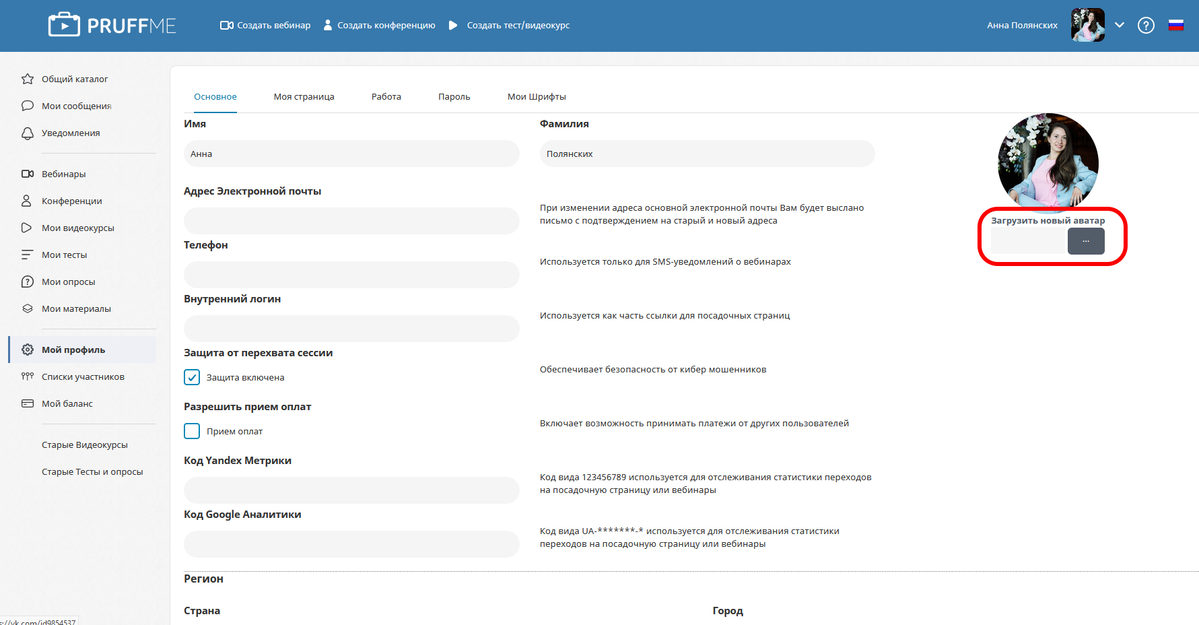Open Уведомления in the sidebar
This screenshot has height=625, width=1199.
(x=70, y=133)
